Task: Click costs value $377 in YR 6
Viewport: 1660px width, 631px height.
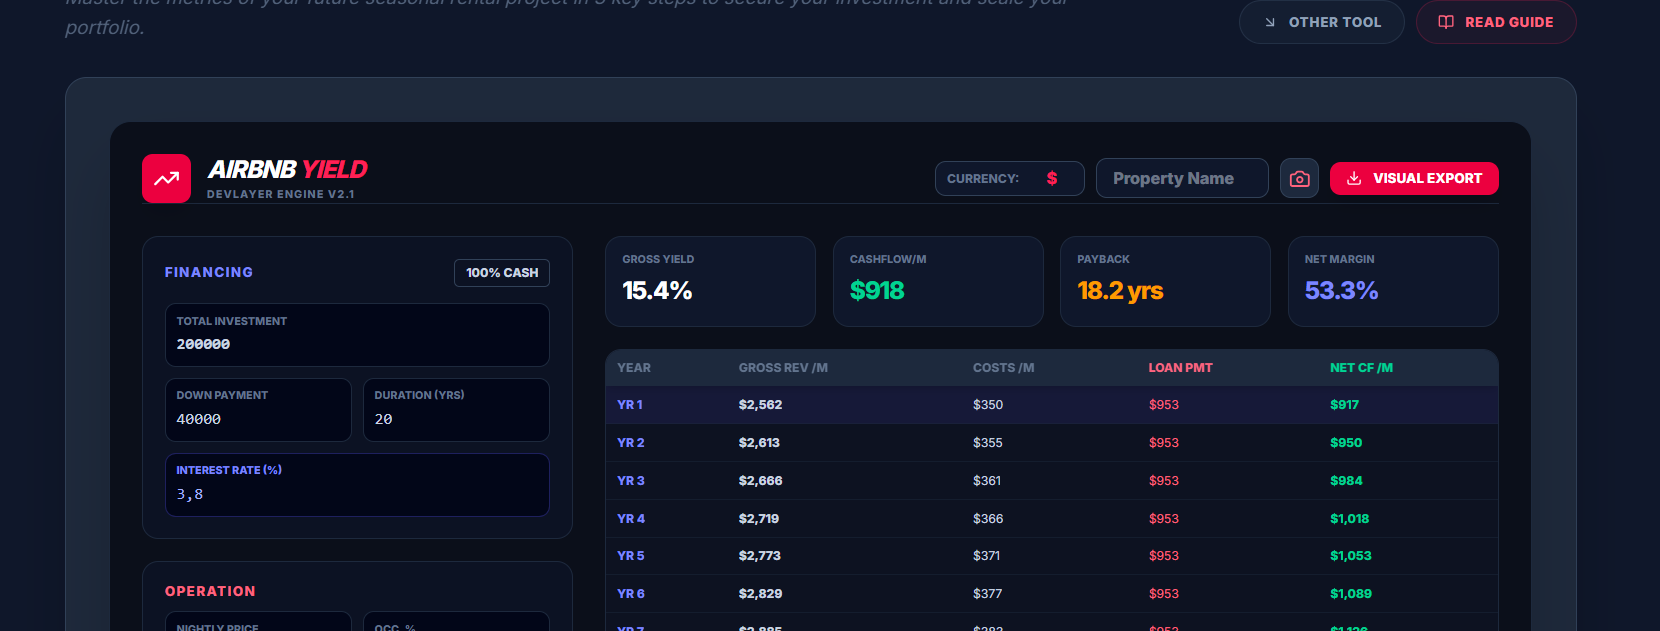Action: 988,594
